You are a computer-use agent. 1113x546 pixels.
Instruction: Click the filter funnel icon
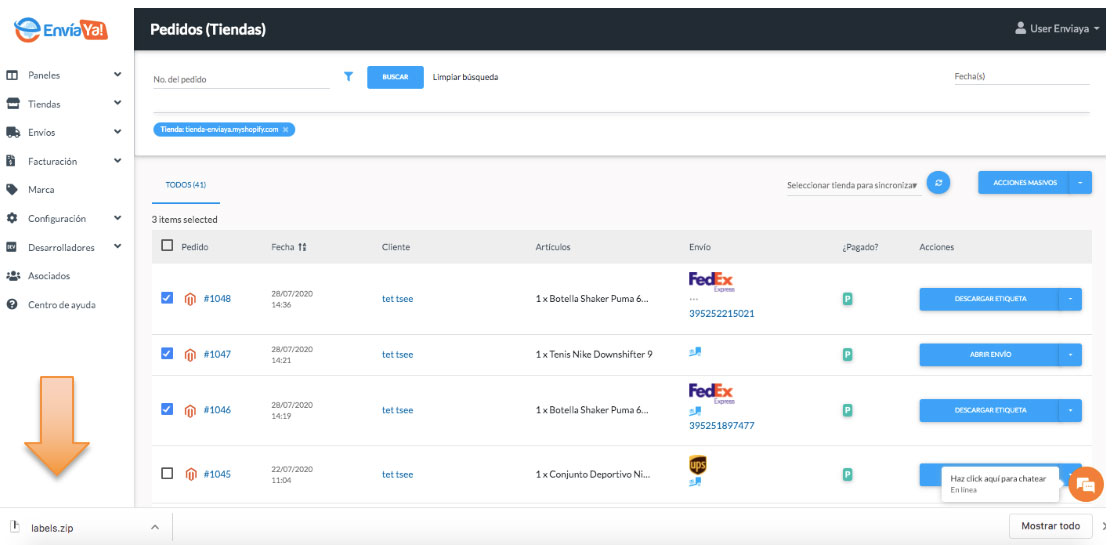coord(349,77)
